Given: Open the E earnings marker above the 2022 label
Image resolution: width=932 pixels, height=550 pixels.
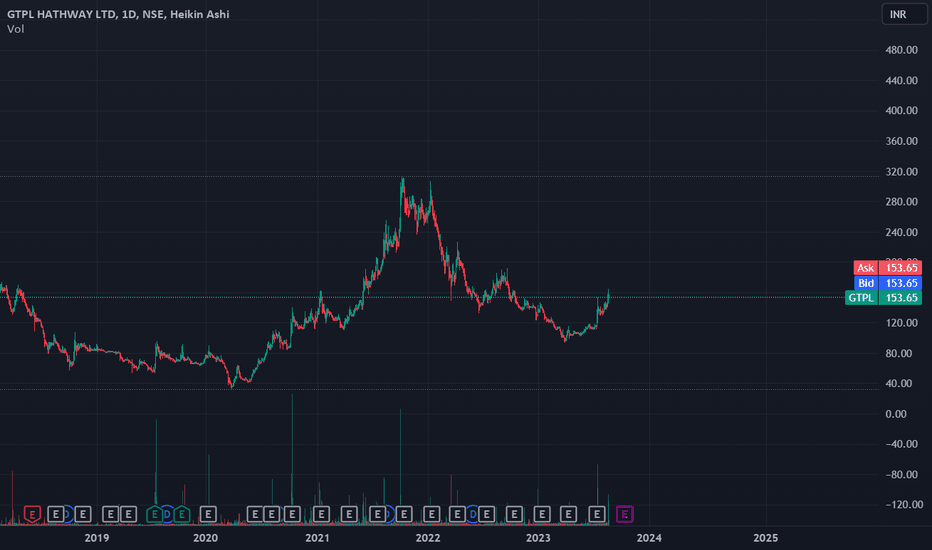Looking at the screenshot, I should click(432, 514).
